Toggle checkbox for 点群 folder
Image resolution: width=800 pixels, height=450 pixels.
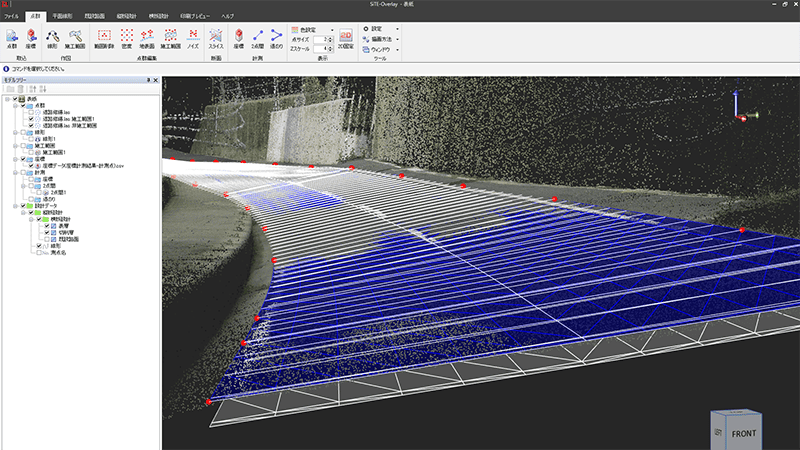23,106
